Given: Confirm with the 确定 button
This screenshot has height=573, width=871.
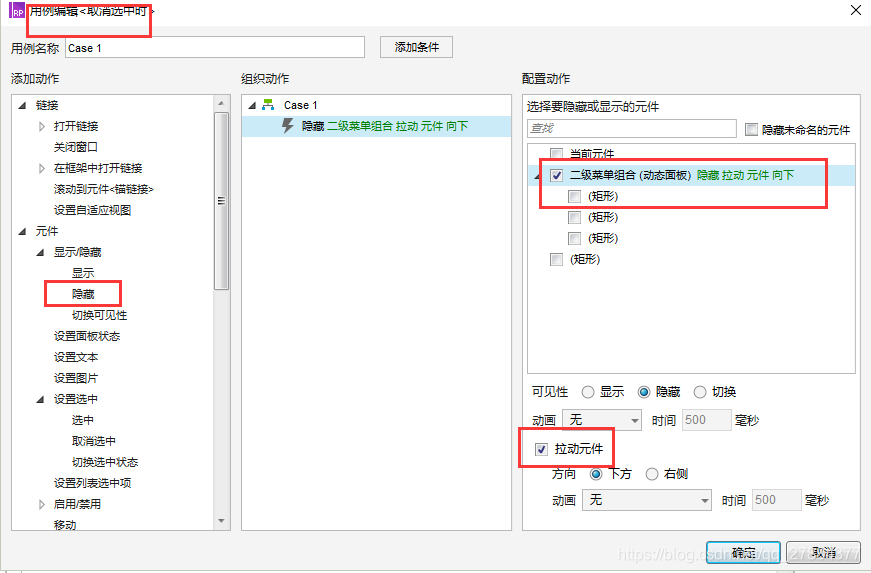Looking at the screenshot, I should (743, 552).
